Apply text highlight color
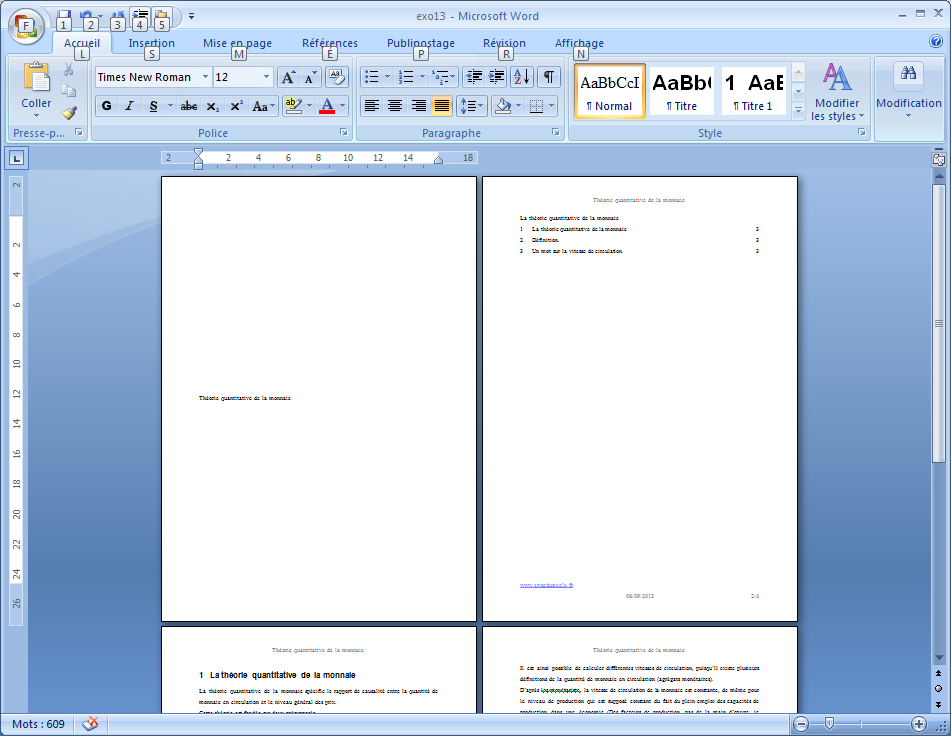Screen dimensions: 951x736 click(x=293, y=106)
